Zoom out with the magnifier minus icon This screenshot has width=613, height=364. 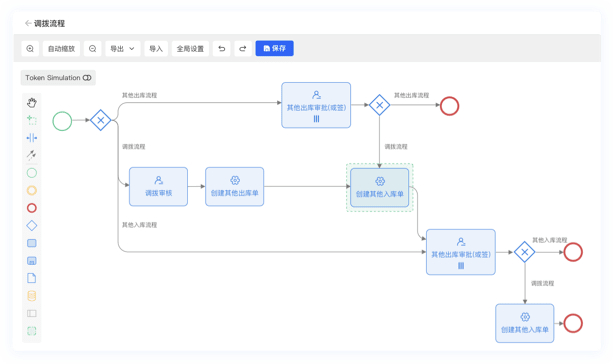point(93,49)
